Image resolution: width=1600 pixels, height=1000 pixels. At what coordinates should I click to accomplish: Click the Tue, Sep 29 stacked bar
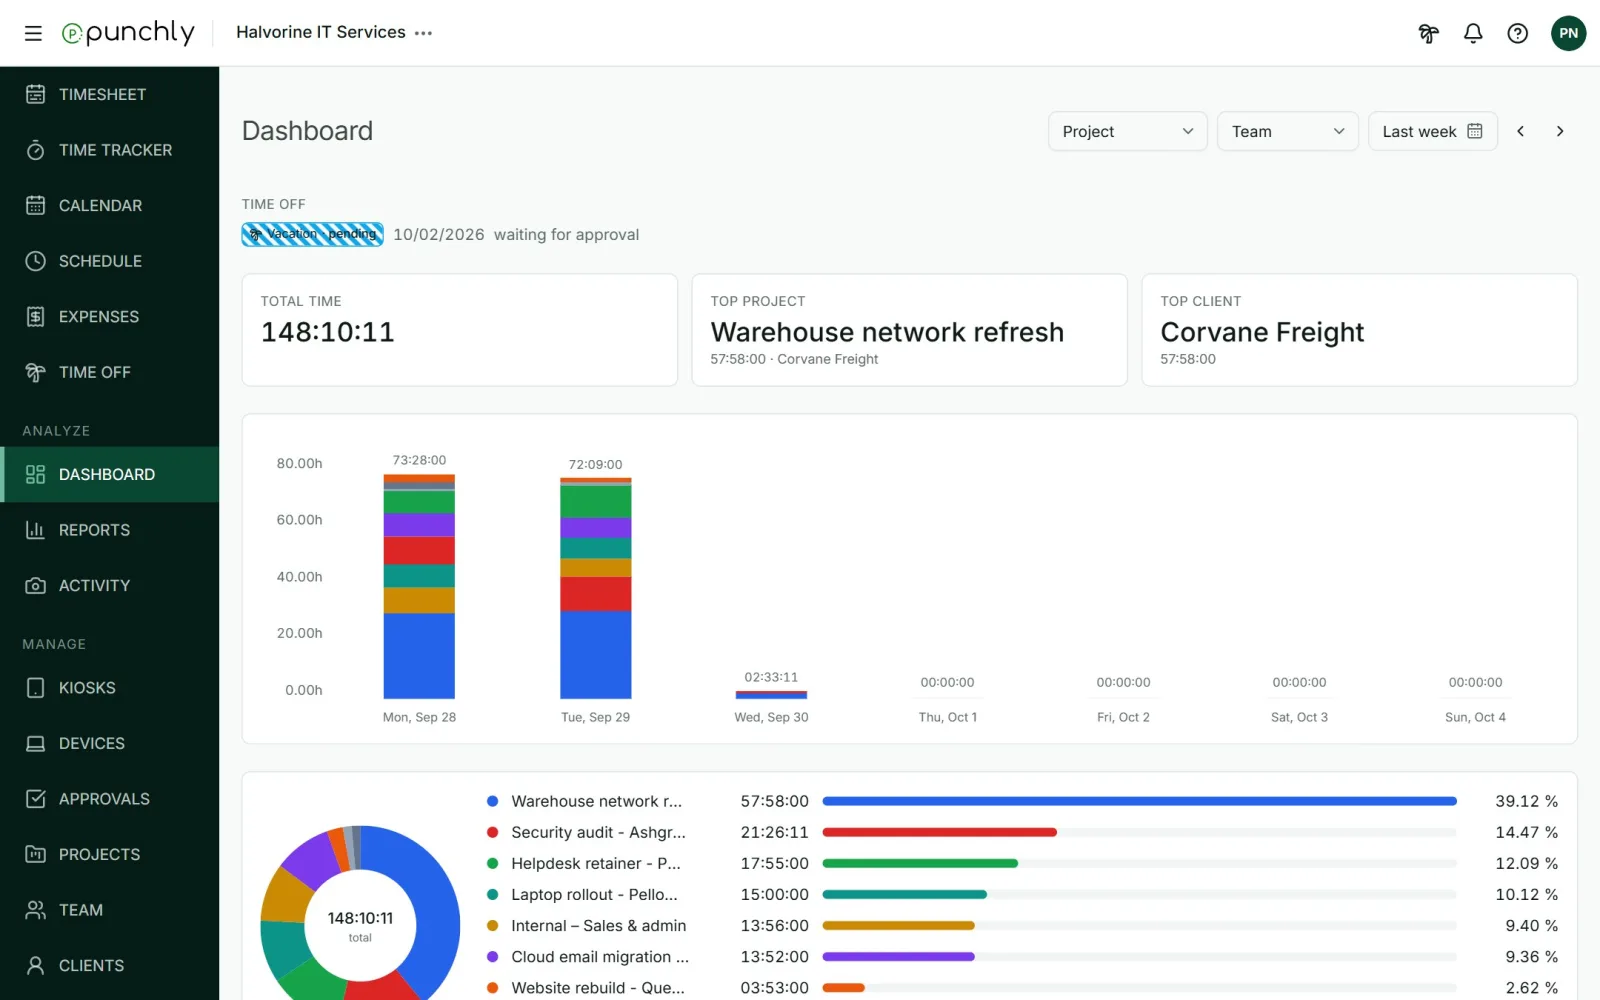tap(596, 588)
